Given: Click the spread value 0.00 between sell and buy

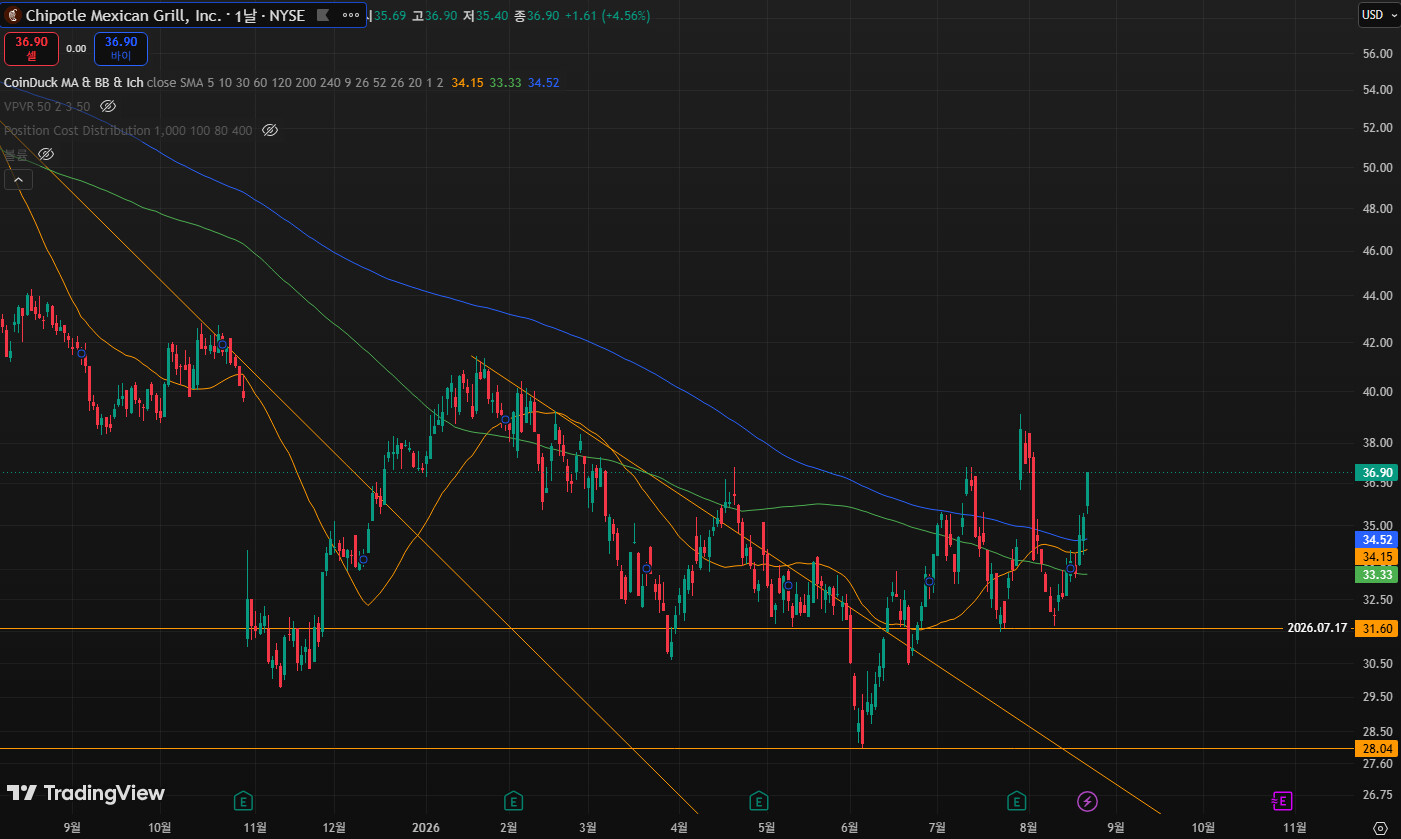Looking at the screenshot, I should pyautogui.click(x=76, y=48).
